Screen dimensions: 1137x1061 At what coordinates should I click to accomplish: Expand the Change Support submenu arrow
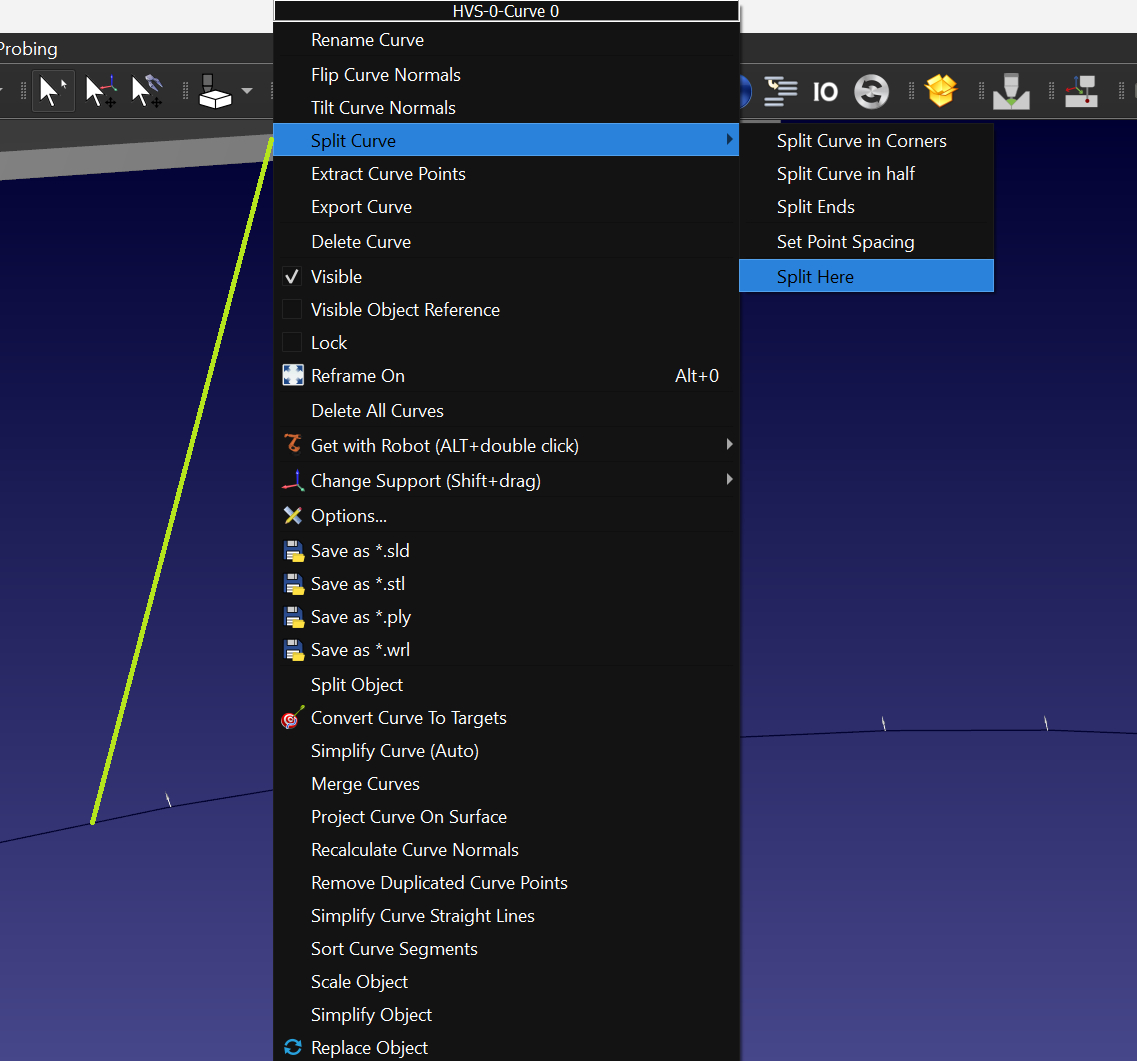pyautogui.click(x=729, y=480)
